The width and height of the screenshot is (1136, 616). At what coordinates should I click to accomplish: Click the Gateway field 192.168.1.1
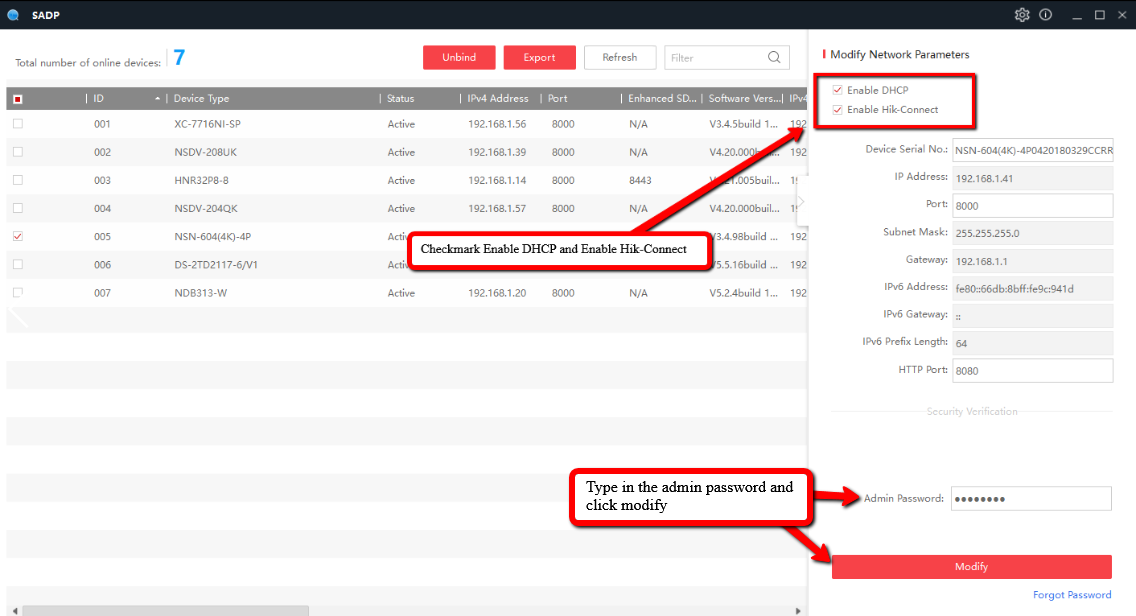pos(1032,260)
